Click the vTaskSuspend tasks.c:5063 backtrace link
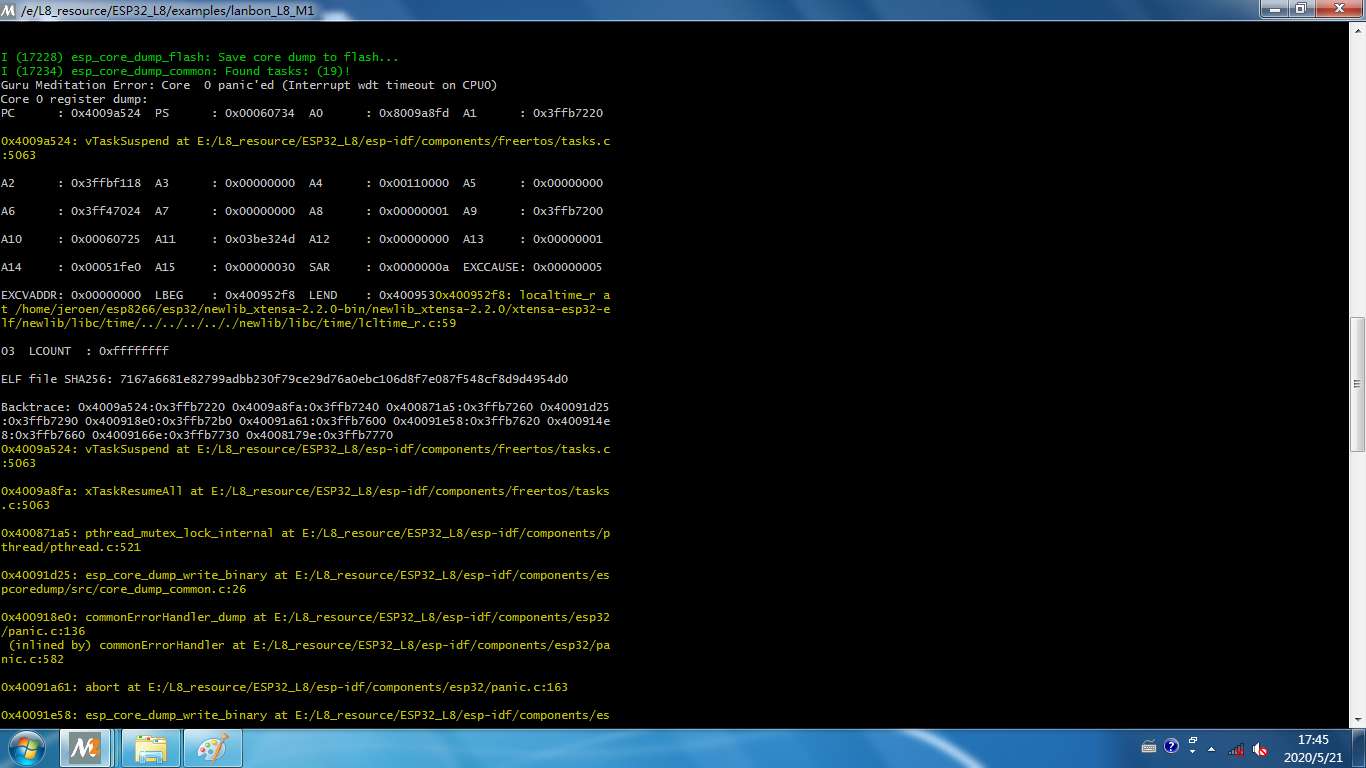 pos(300,449)
